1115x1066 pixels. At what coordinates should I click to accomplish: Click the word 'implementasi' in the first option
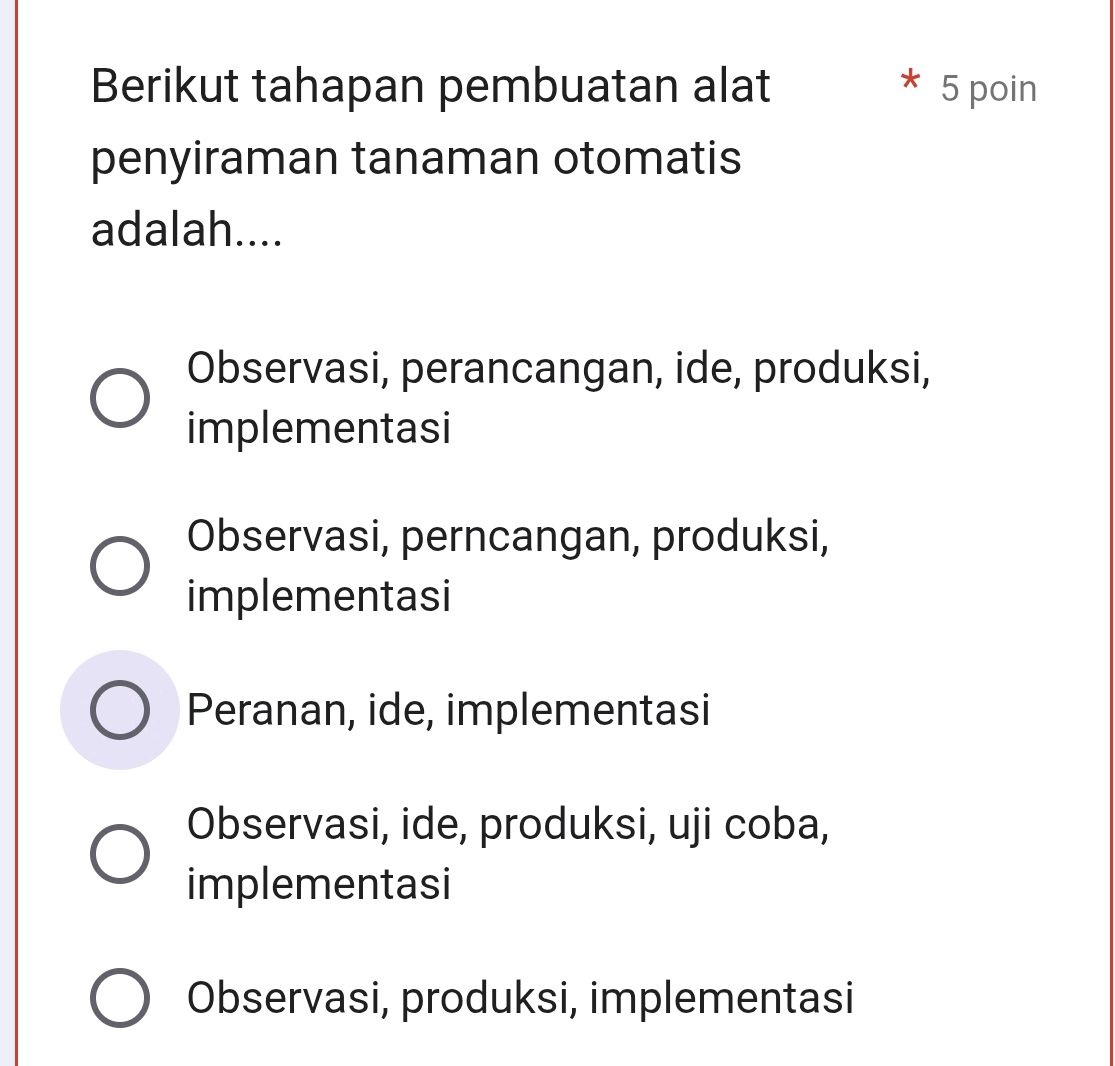click(x=319, y=428)
